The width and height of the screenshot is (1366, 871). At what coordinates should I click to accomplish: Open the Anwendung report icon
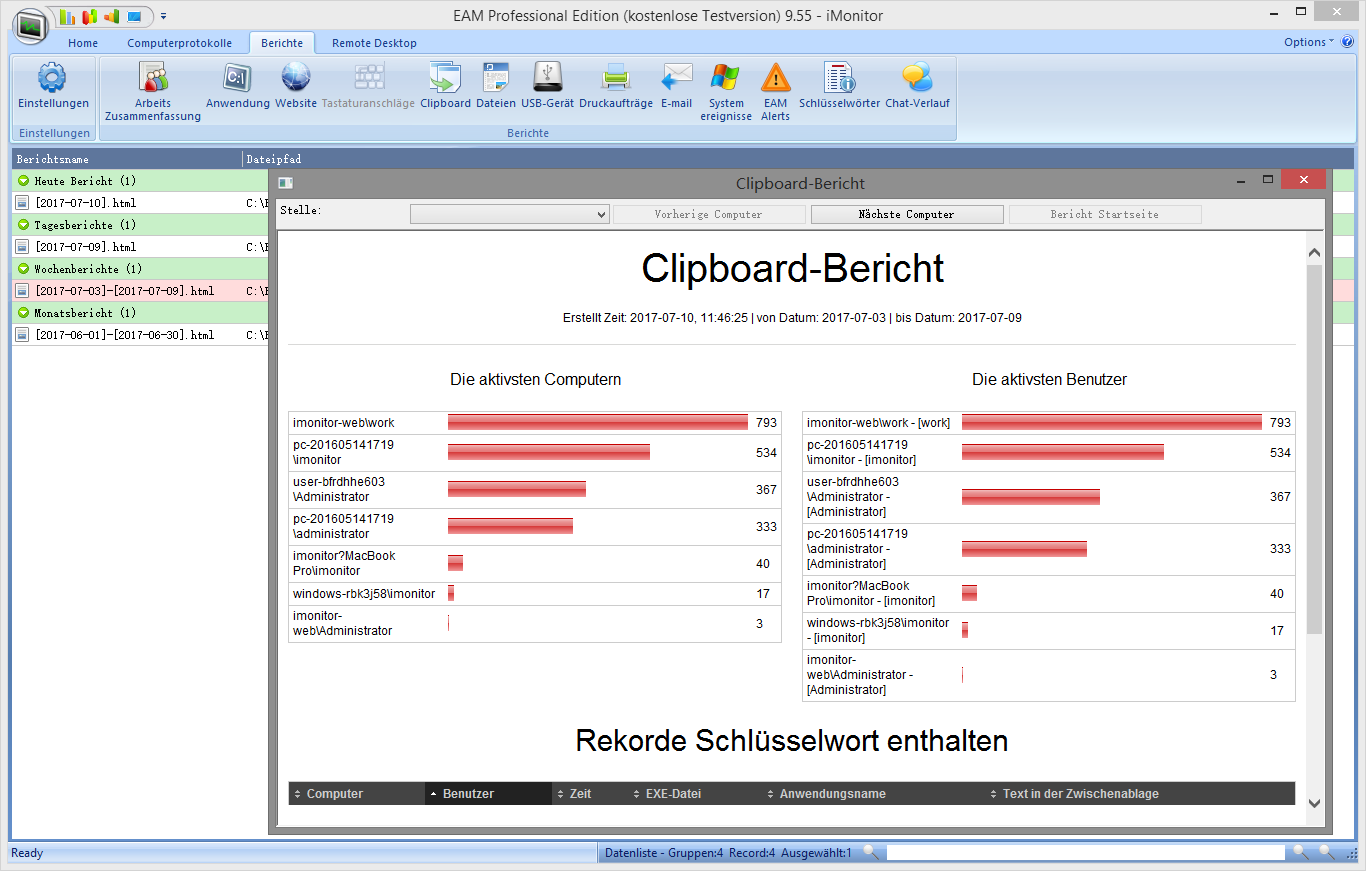(238, 79)
